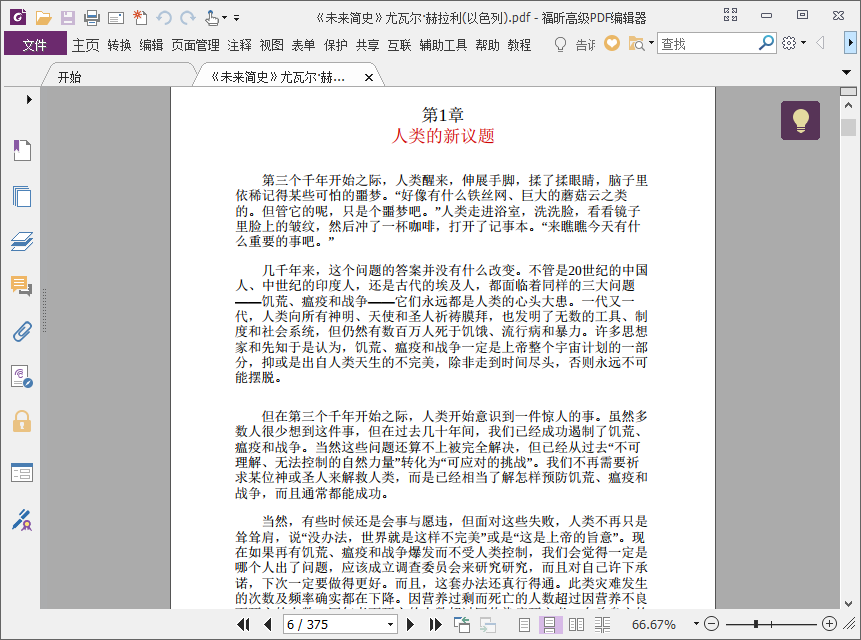This screenshot has width=861, height=640.
Task: Click the Print icon
Action: tap(92, 18)
